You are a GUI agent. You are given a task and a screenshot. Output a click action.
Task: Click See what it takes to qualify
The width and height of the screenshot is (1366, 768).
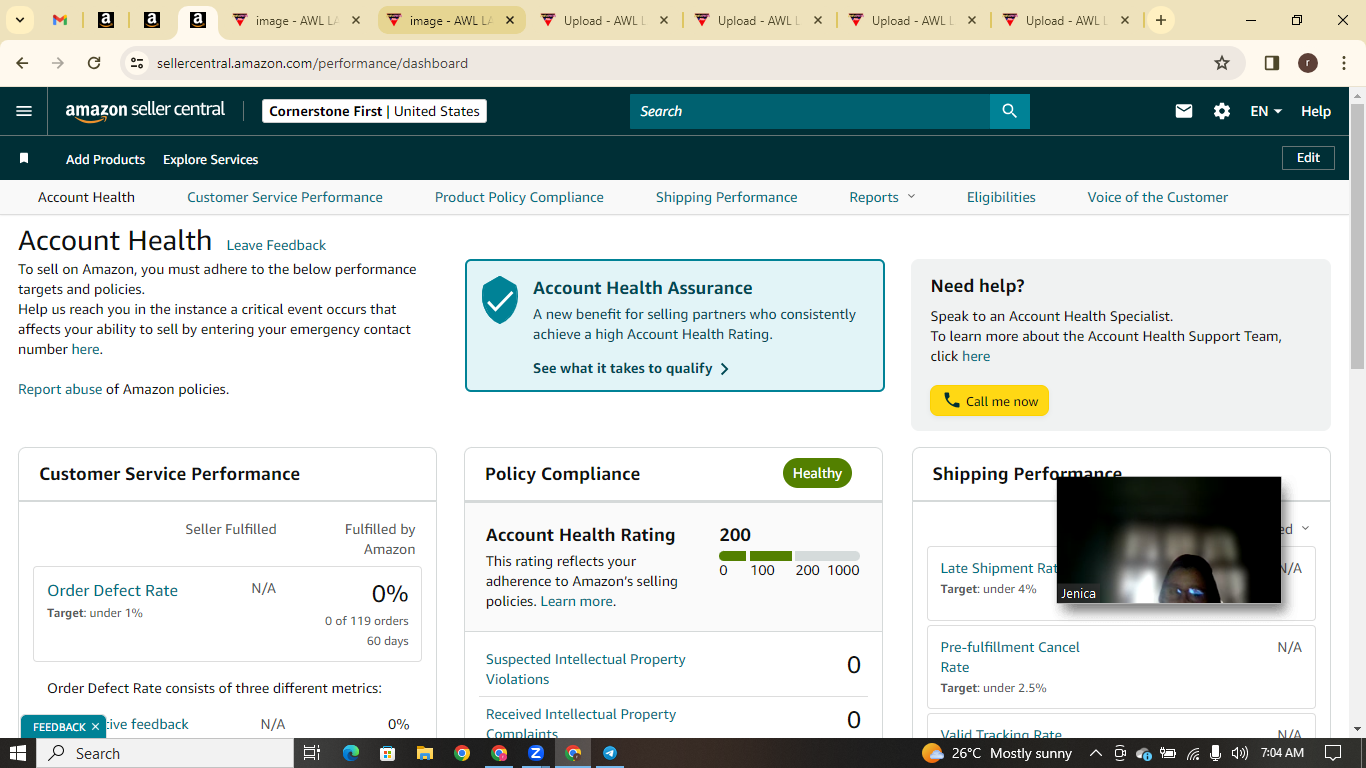(631, 368)
